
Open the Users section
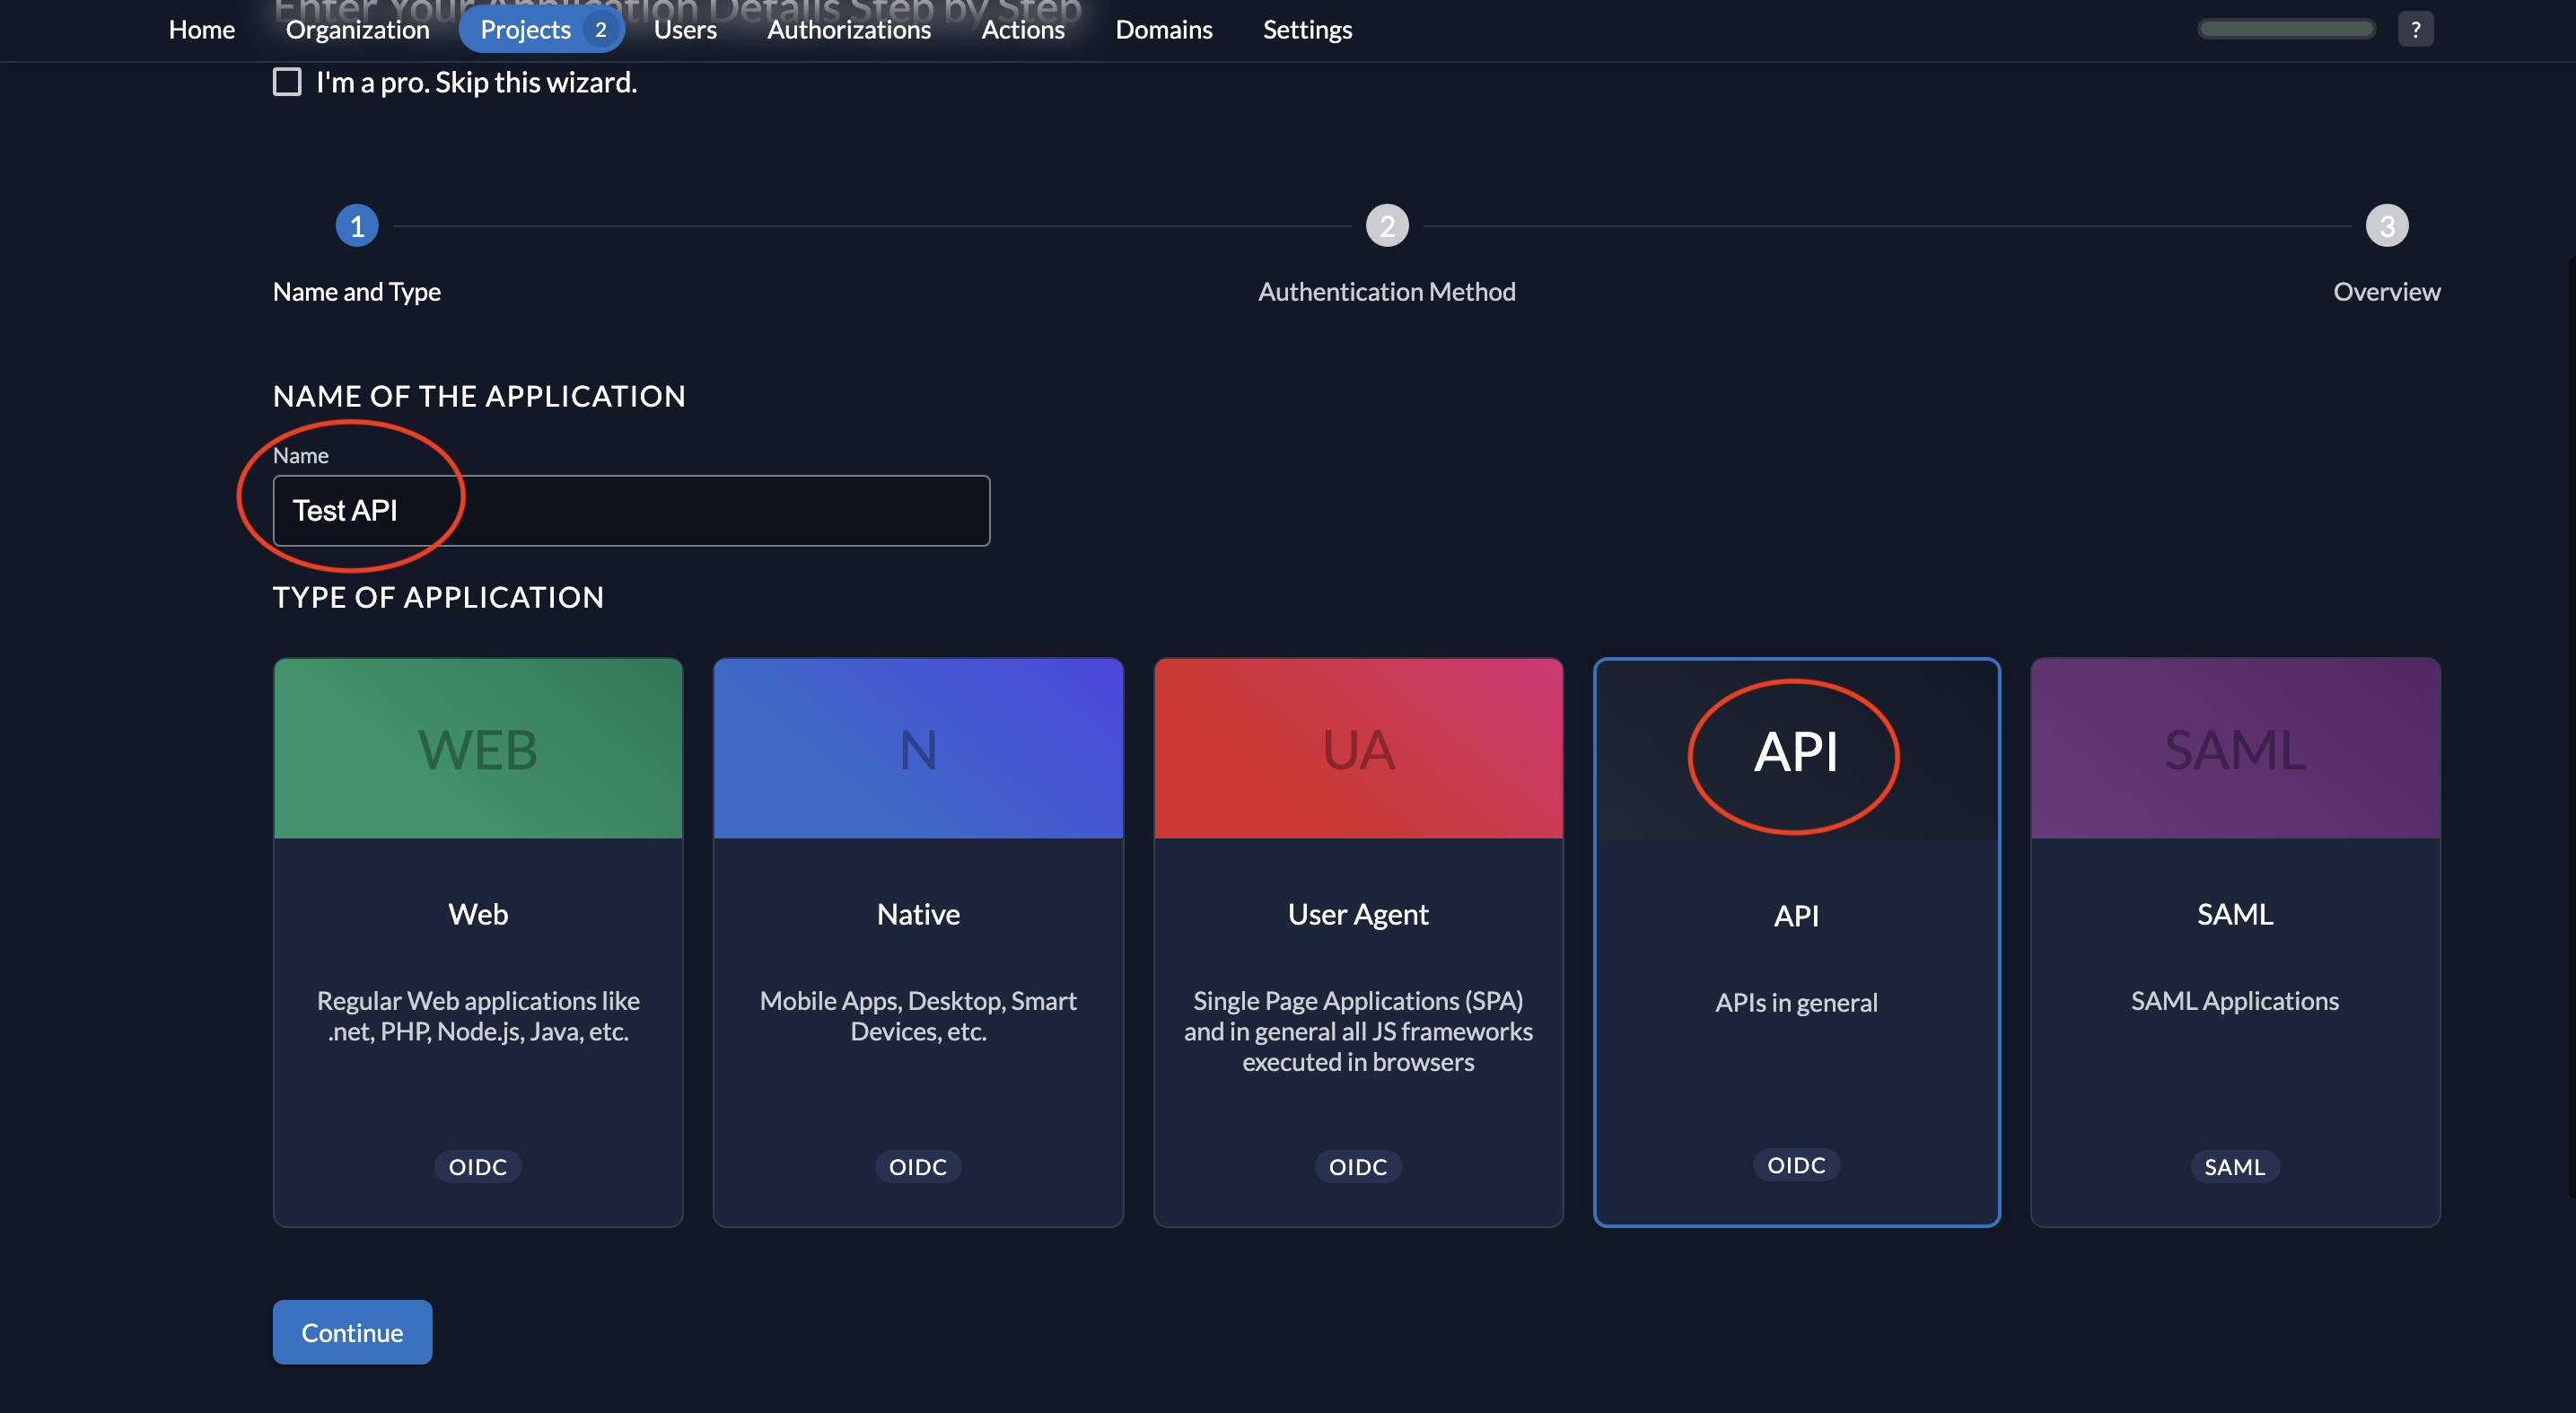tap(685, 29)
